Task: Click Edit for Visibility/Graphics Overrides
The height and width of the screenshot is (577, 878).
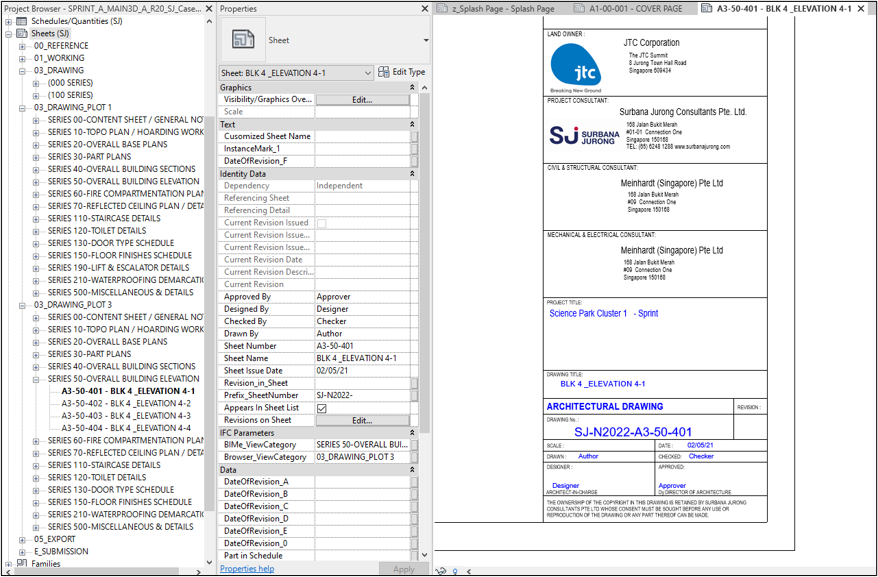Action: click(x=362, y=100)
